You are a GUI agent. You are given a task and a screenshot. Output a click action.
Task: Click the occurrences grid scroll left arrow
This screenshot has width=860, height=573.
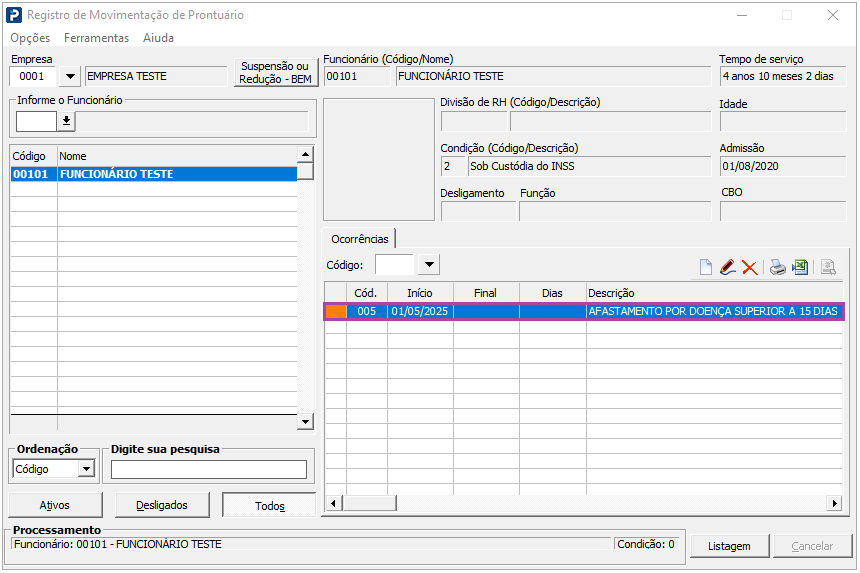[x=333, y=503]
